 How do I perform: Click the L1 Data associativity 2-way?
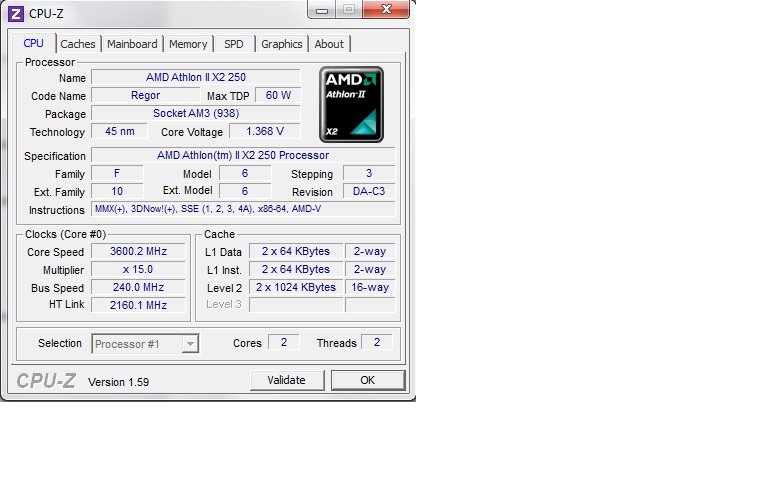[370, 251]
